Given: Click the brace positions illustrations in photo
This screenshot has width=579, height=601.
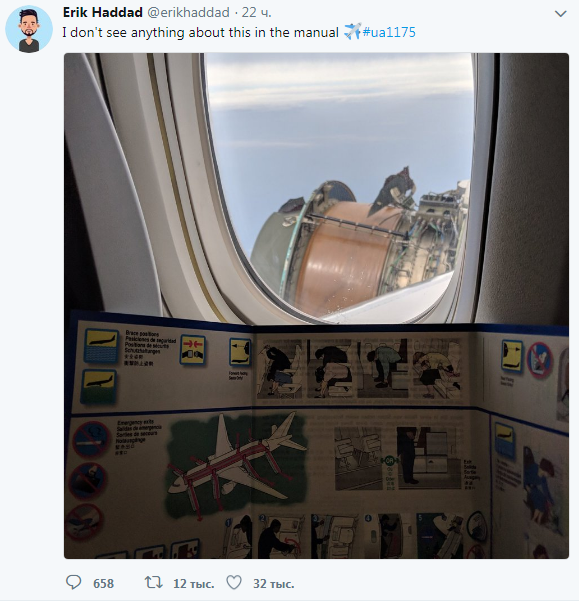Looking at the screenshot, I should (360, 368).
